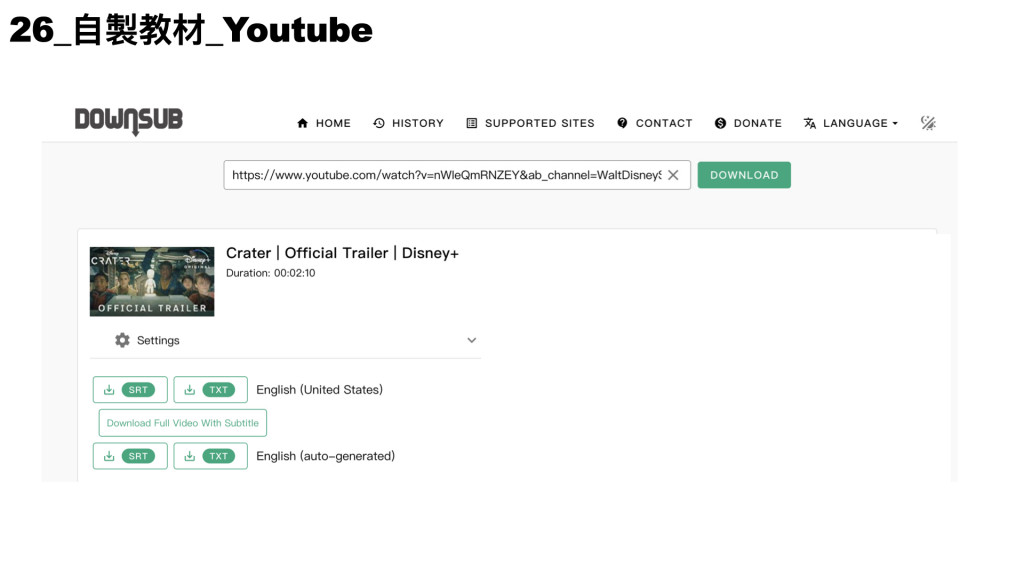This screenshot has width=1024, height=576.
Task: Toggle dark mode theme icon
Action: tap(928, 123)
